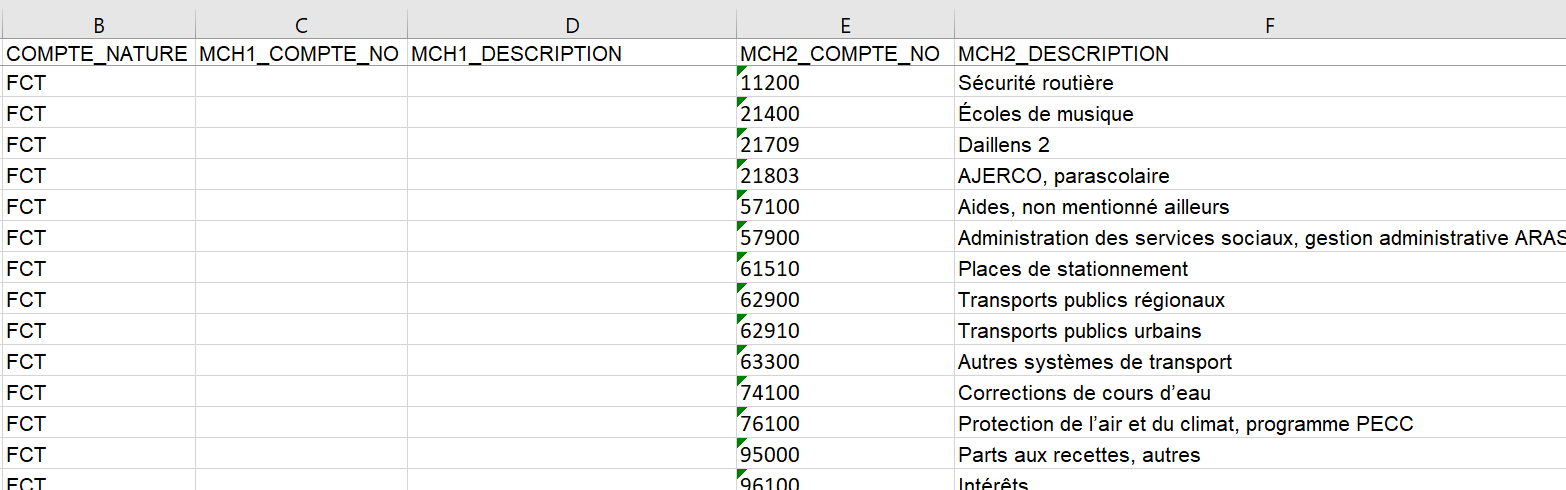Click the COMPTE_NATURE header cell

click(99, 54)
